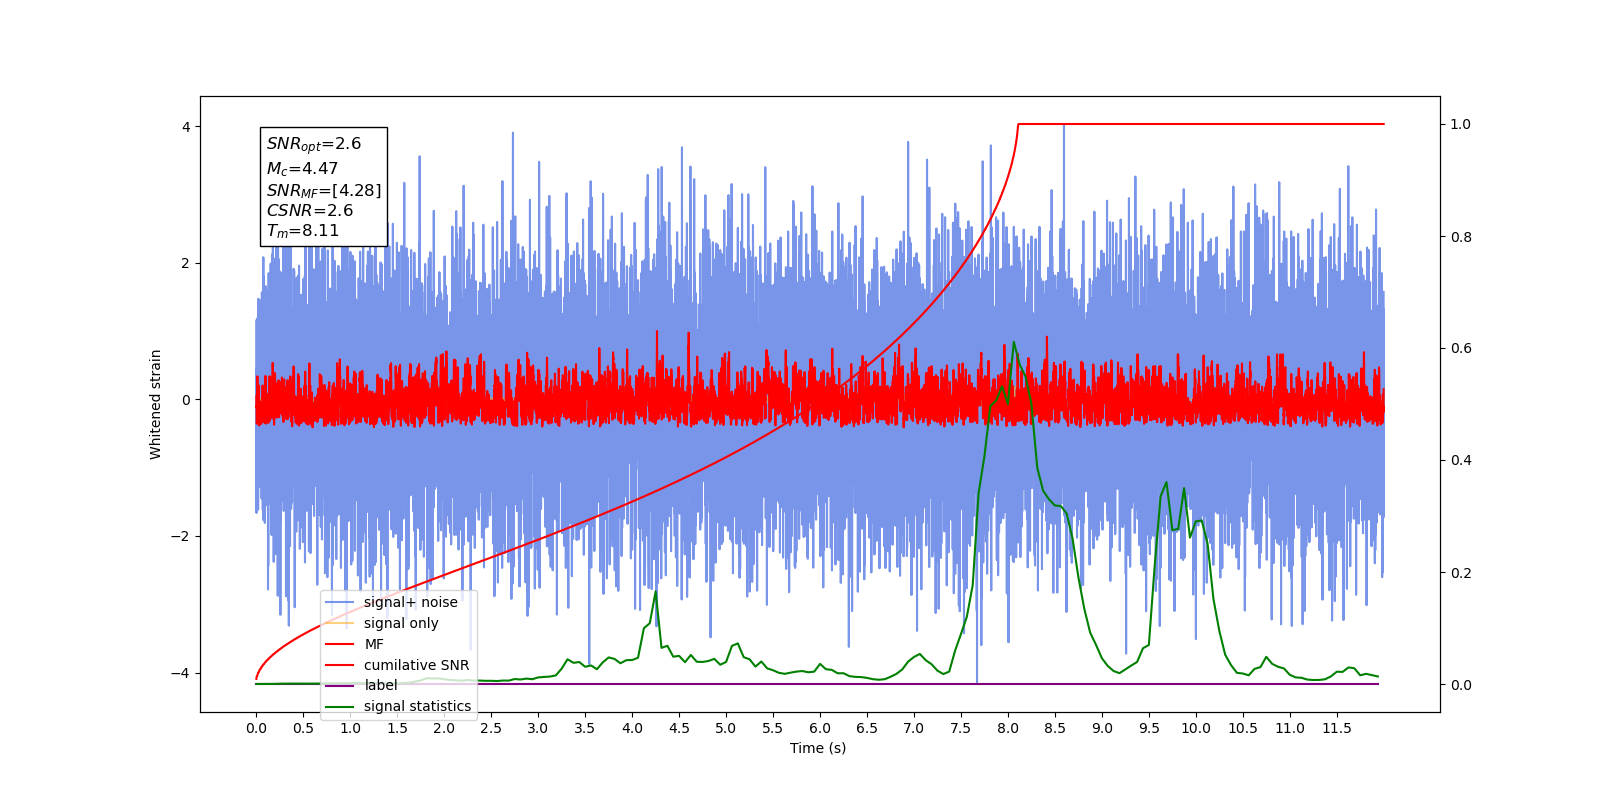Screen dimensions: 1600x800
Task: Click the flat cumulative SNR line at 1.0
Action: (1200, 124)
